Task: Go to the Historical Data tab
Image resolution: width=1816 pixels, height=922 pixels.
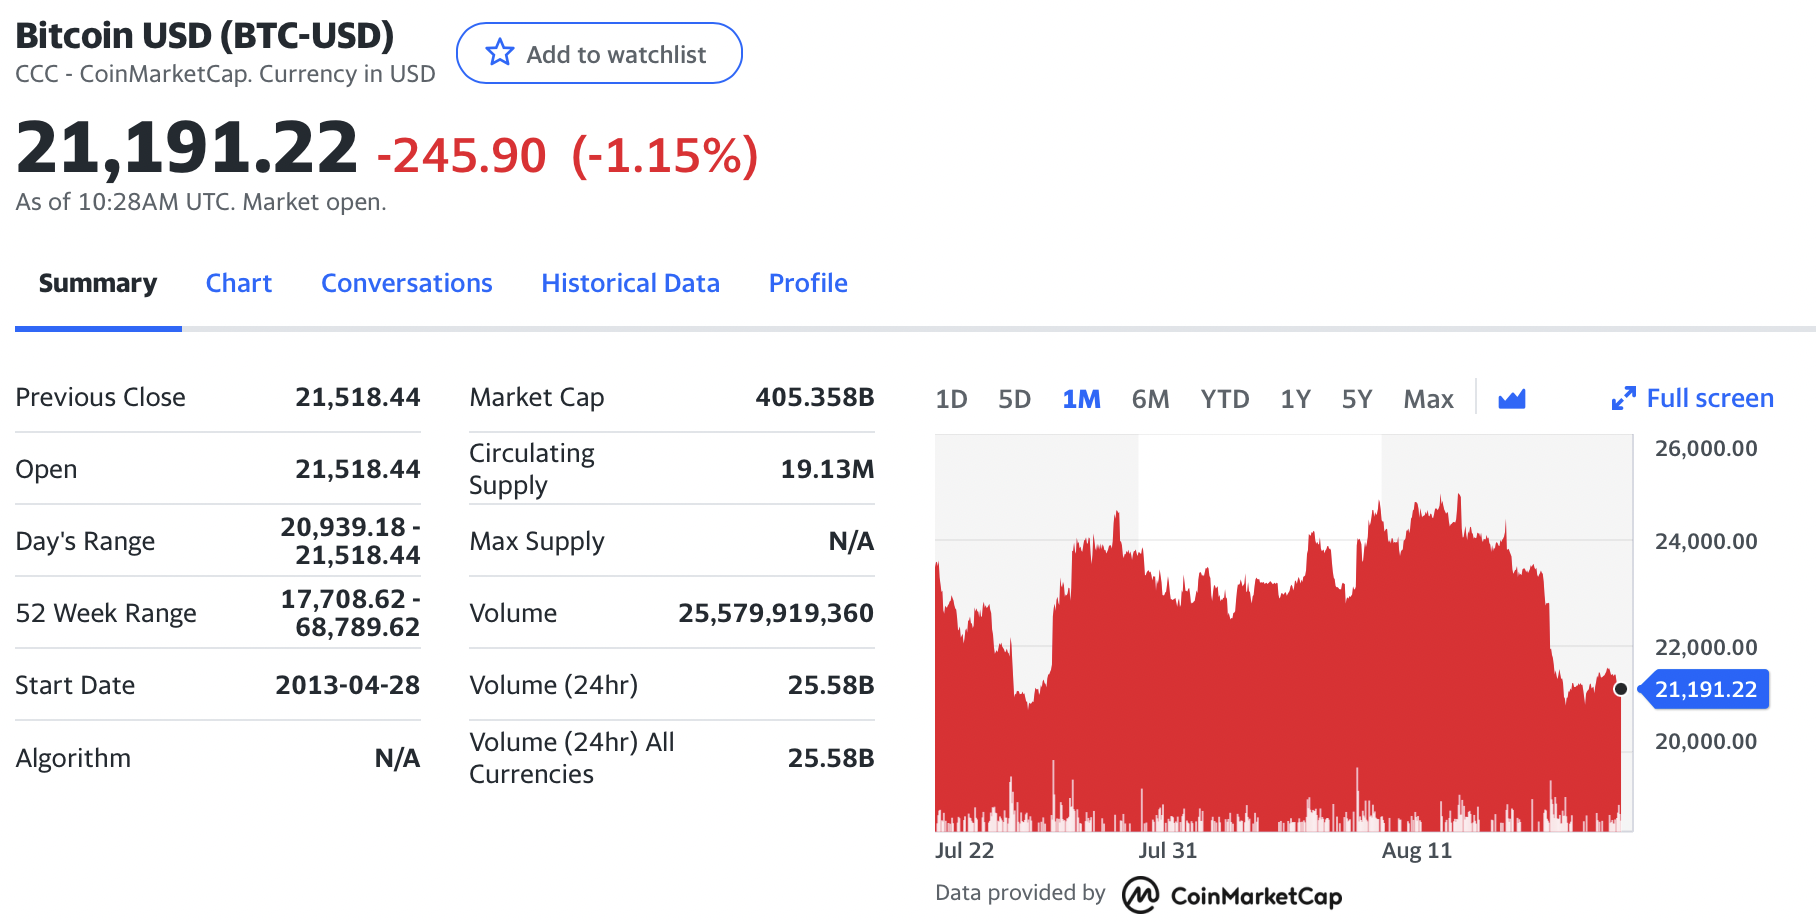Action: point(630,283)
